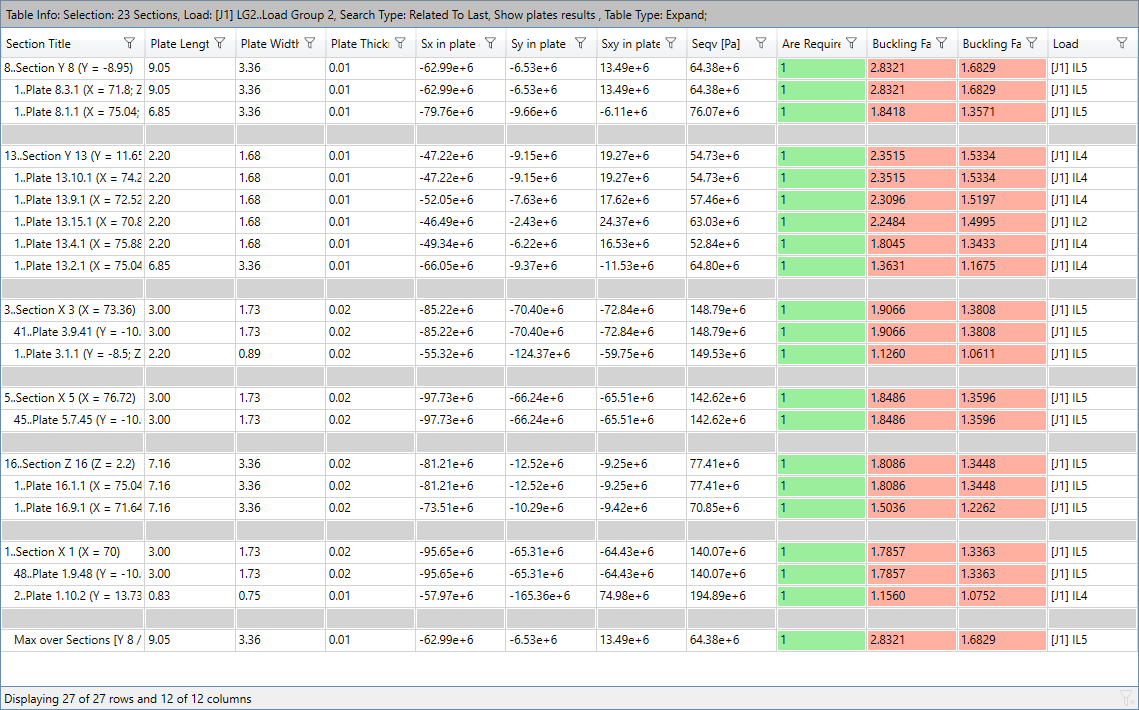The image size is (1139, 710).
Task: Select the Section Z 16 group row
Action: pos(70,463)
